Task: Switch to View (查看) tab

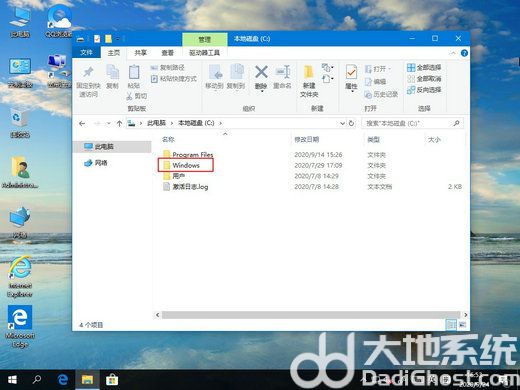Action: coord(168,53)
